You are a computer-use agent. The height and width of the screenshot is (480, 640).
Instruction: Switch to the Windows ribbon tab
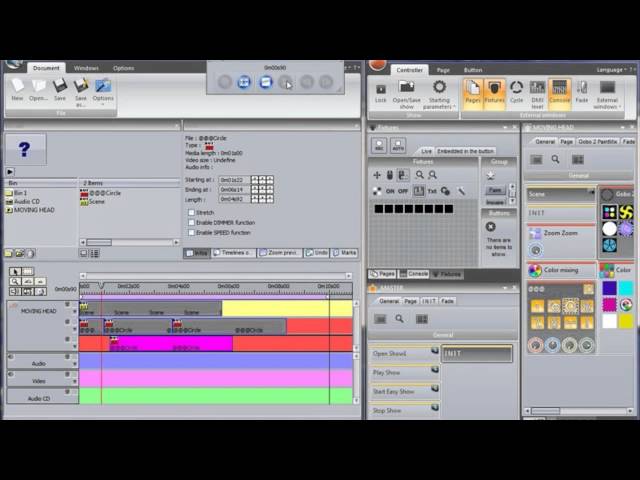(x=86, y=68)
